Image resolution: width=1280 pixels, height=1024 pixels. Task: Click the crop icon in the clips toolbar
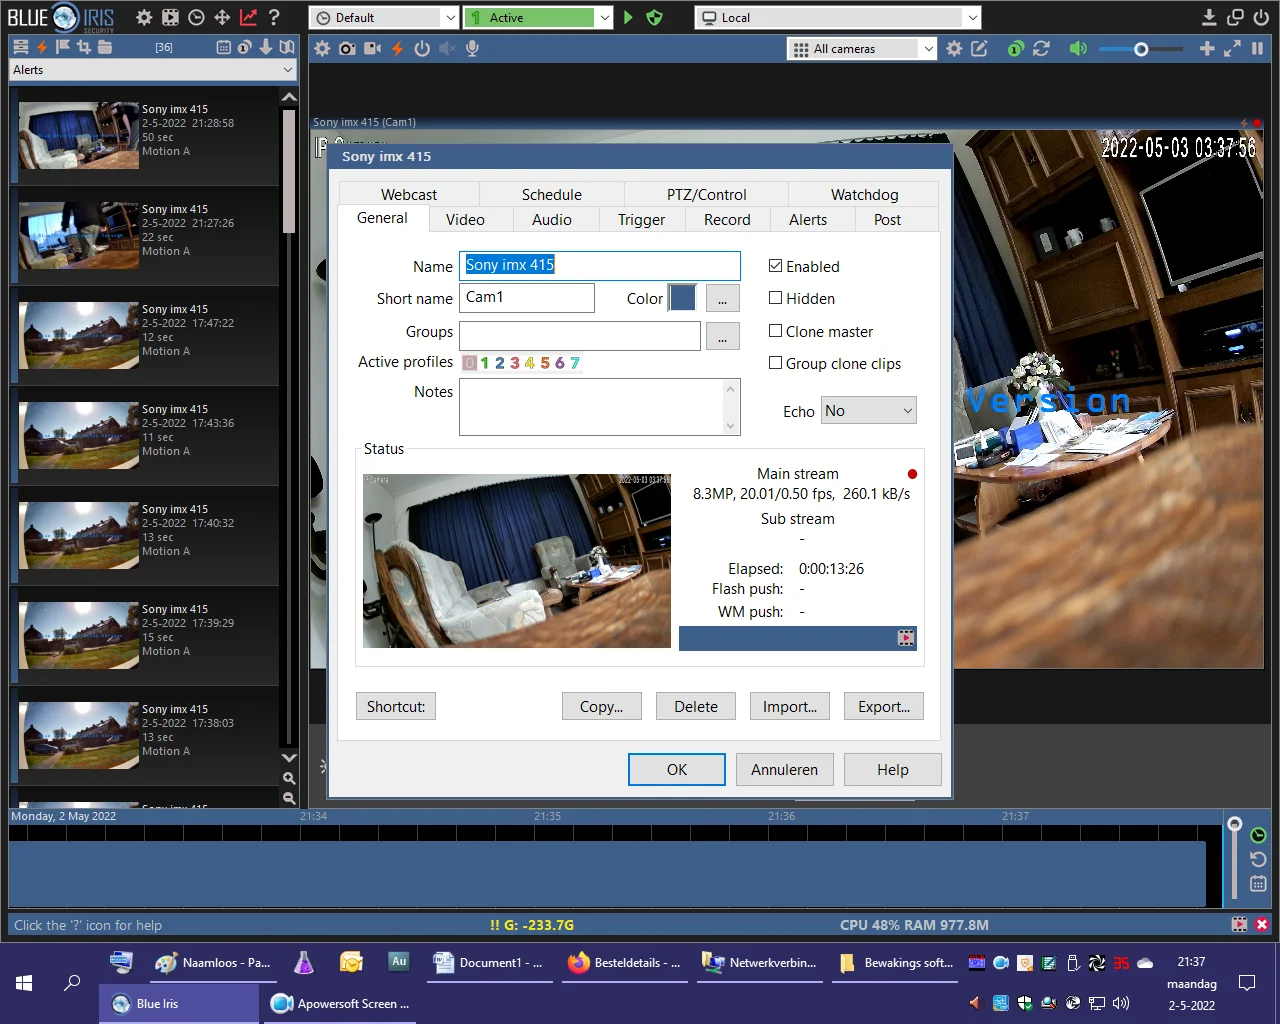(84, 47)
